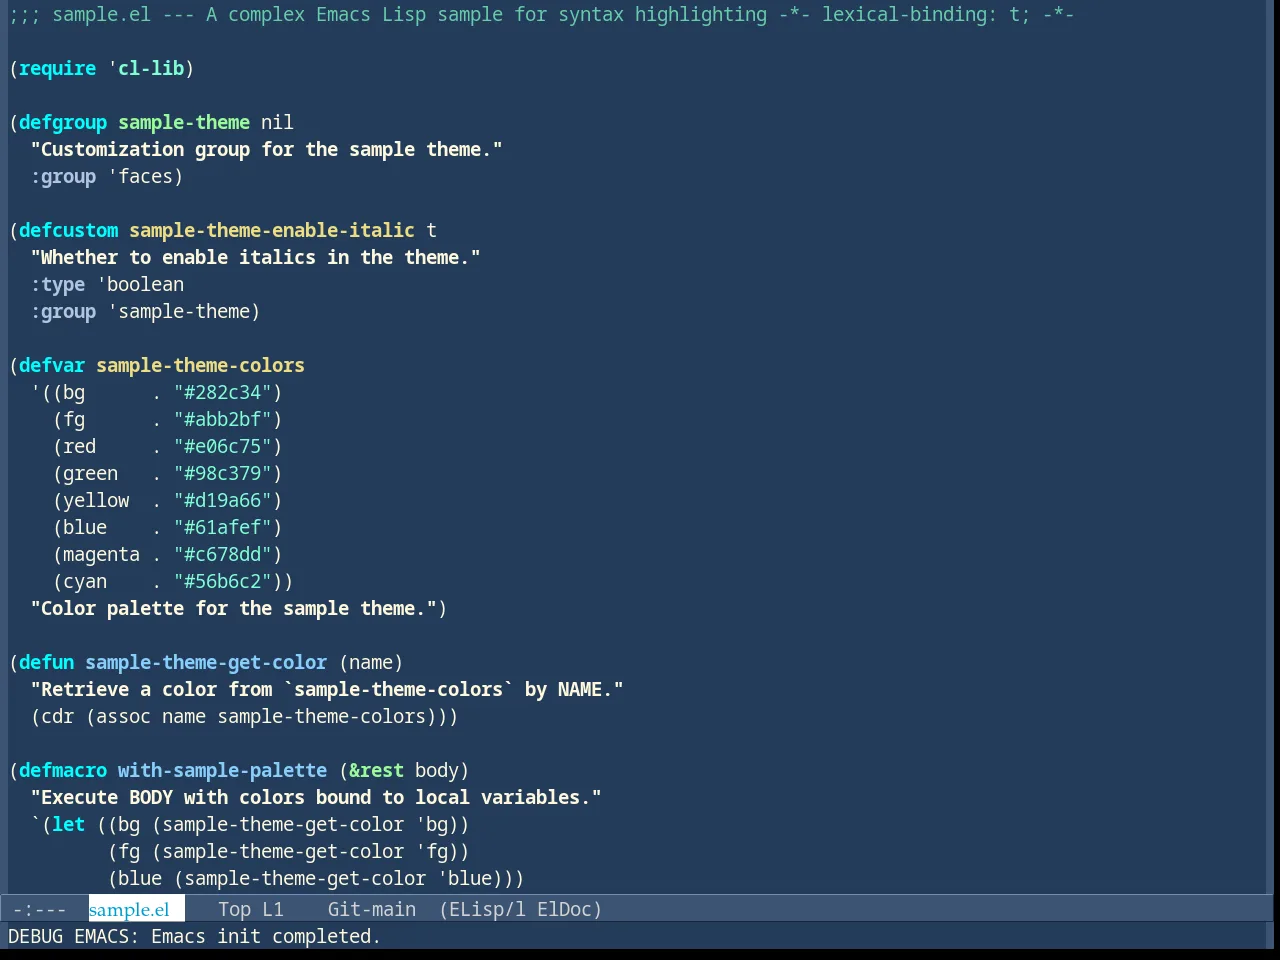Screen dimensions: 1280x960
Task: Click the 'sample-theme-enable-italic' variable name
Action: click(272, 230)
